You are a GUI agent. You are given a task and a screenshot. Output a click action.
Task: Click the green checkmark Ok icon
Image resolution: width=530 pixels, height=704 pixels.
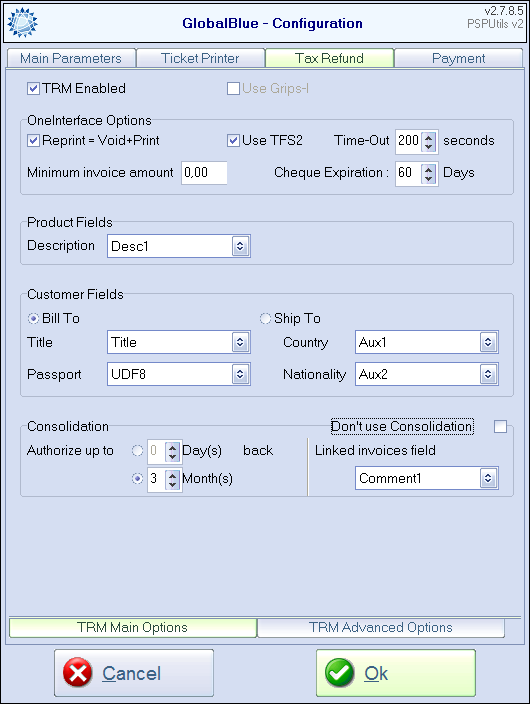(x=340, y=673)
